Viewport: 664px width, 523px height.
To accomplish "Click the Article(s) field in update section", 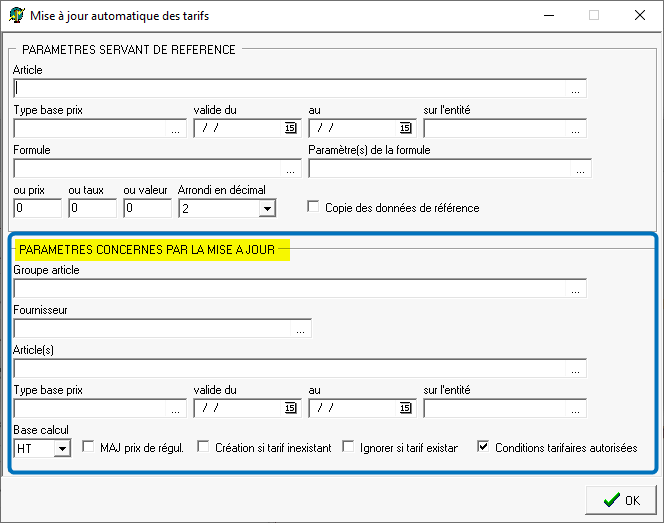I will [x=290, y=368].
